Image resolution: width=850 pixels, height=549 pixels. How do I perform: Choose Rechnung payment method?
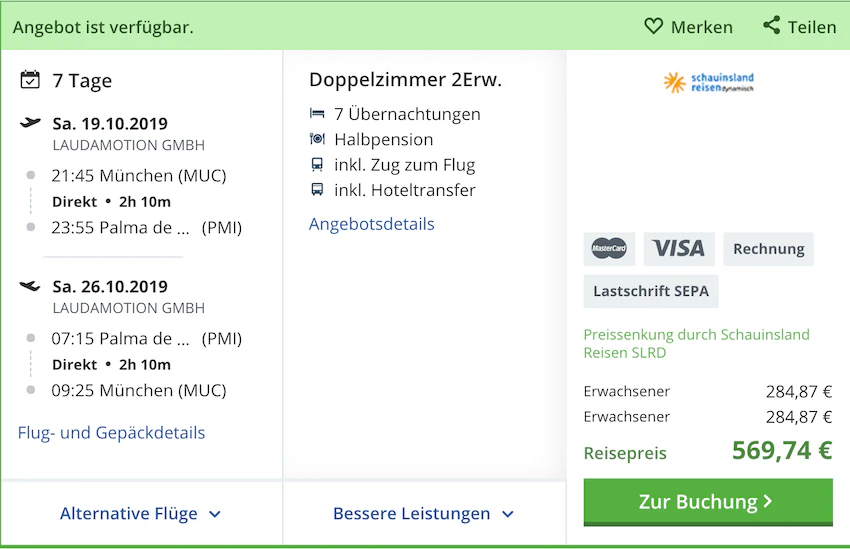[x=769, y=249]
